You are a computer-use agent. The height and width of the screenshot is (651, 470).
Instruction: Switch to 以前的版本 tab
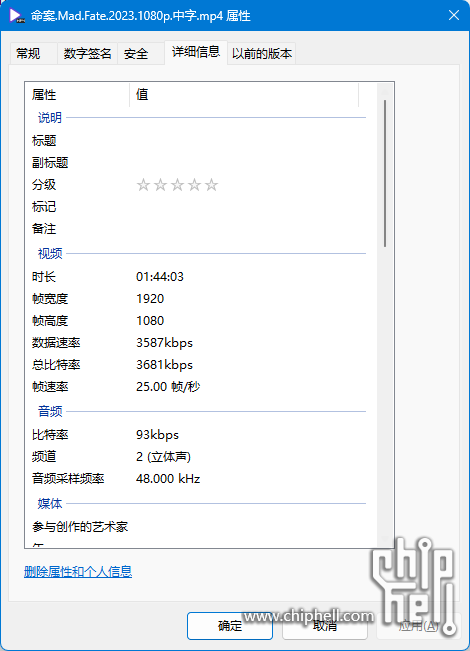pyautogui.click(x=262, y=54)
